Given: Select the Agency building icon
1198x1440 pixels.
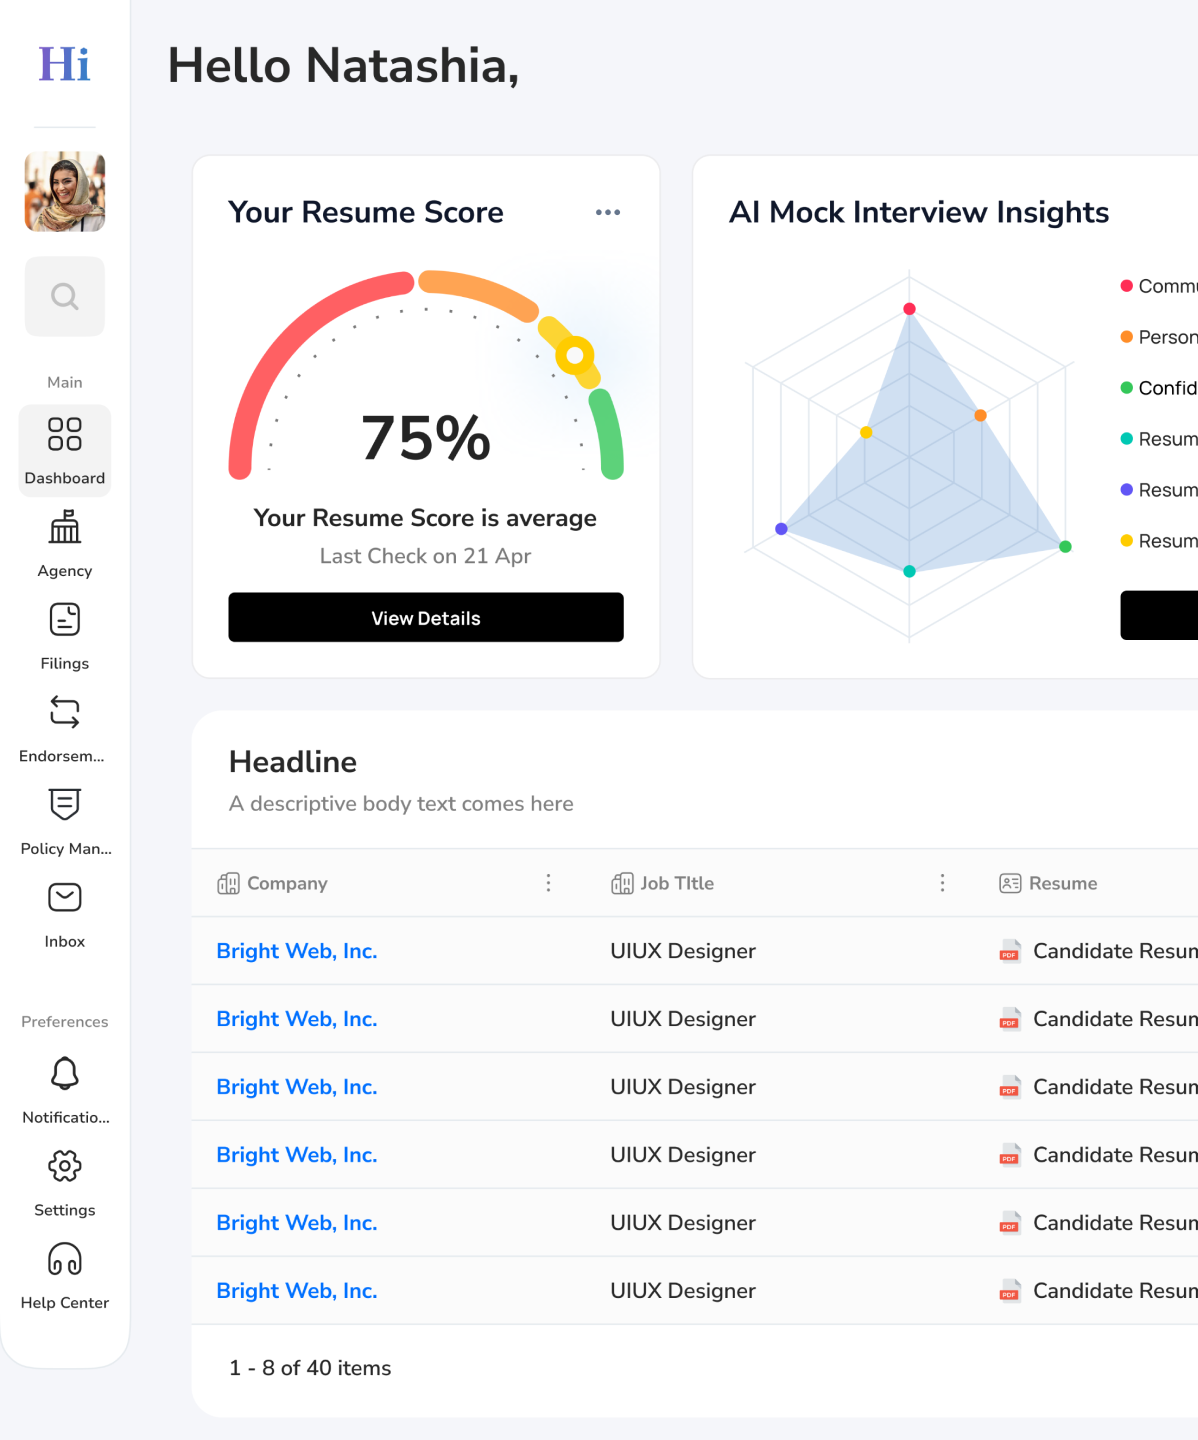Looking at the screenshot, I should (64, 528).
